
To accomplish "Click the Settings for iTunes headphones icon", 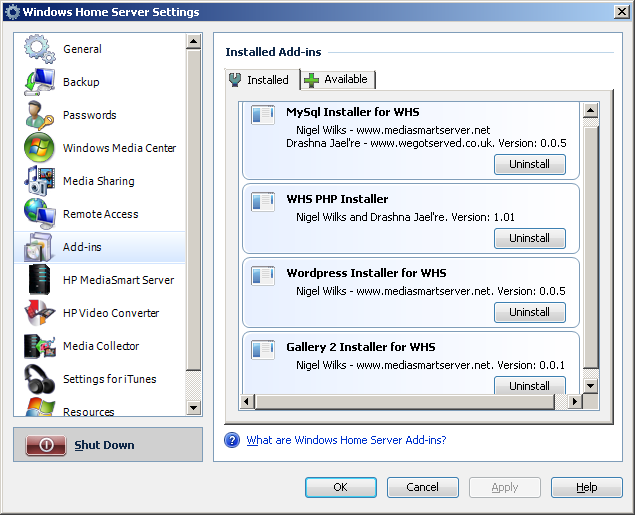I will coord(39,379).
